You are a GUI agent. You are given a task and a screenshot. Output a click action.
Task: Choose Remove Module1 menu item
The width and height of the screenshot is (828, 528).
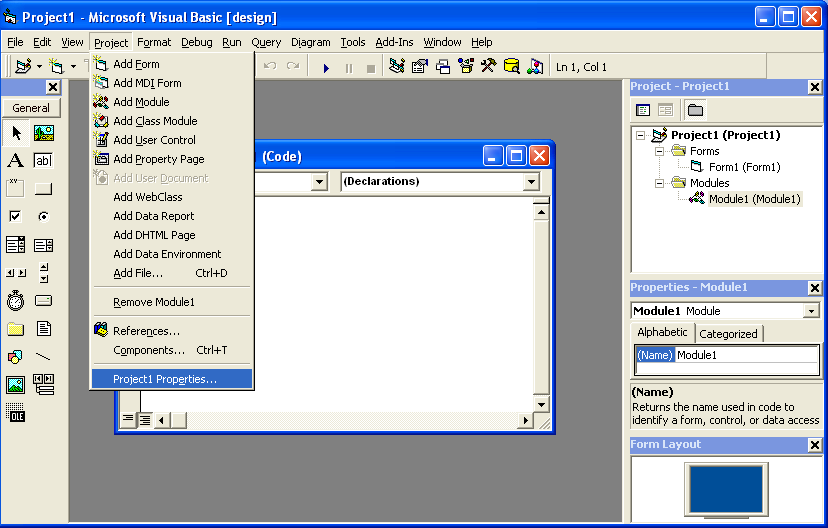pyautogui.click(x=172, y=302)
